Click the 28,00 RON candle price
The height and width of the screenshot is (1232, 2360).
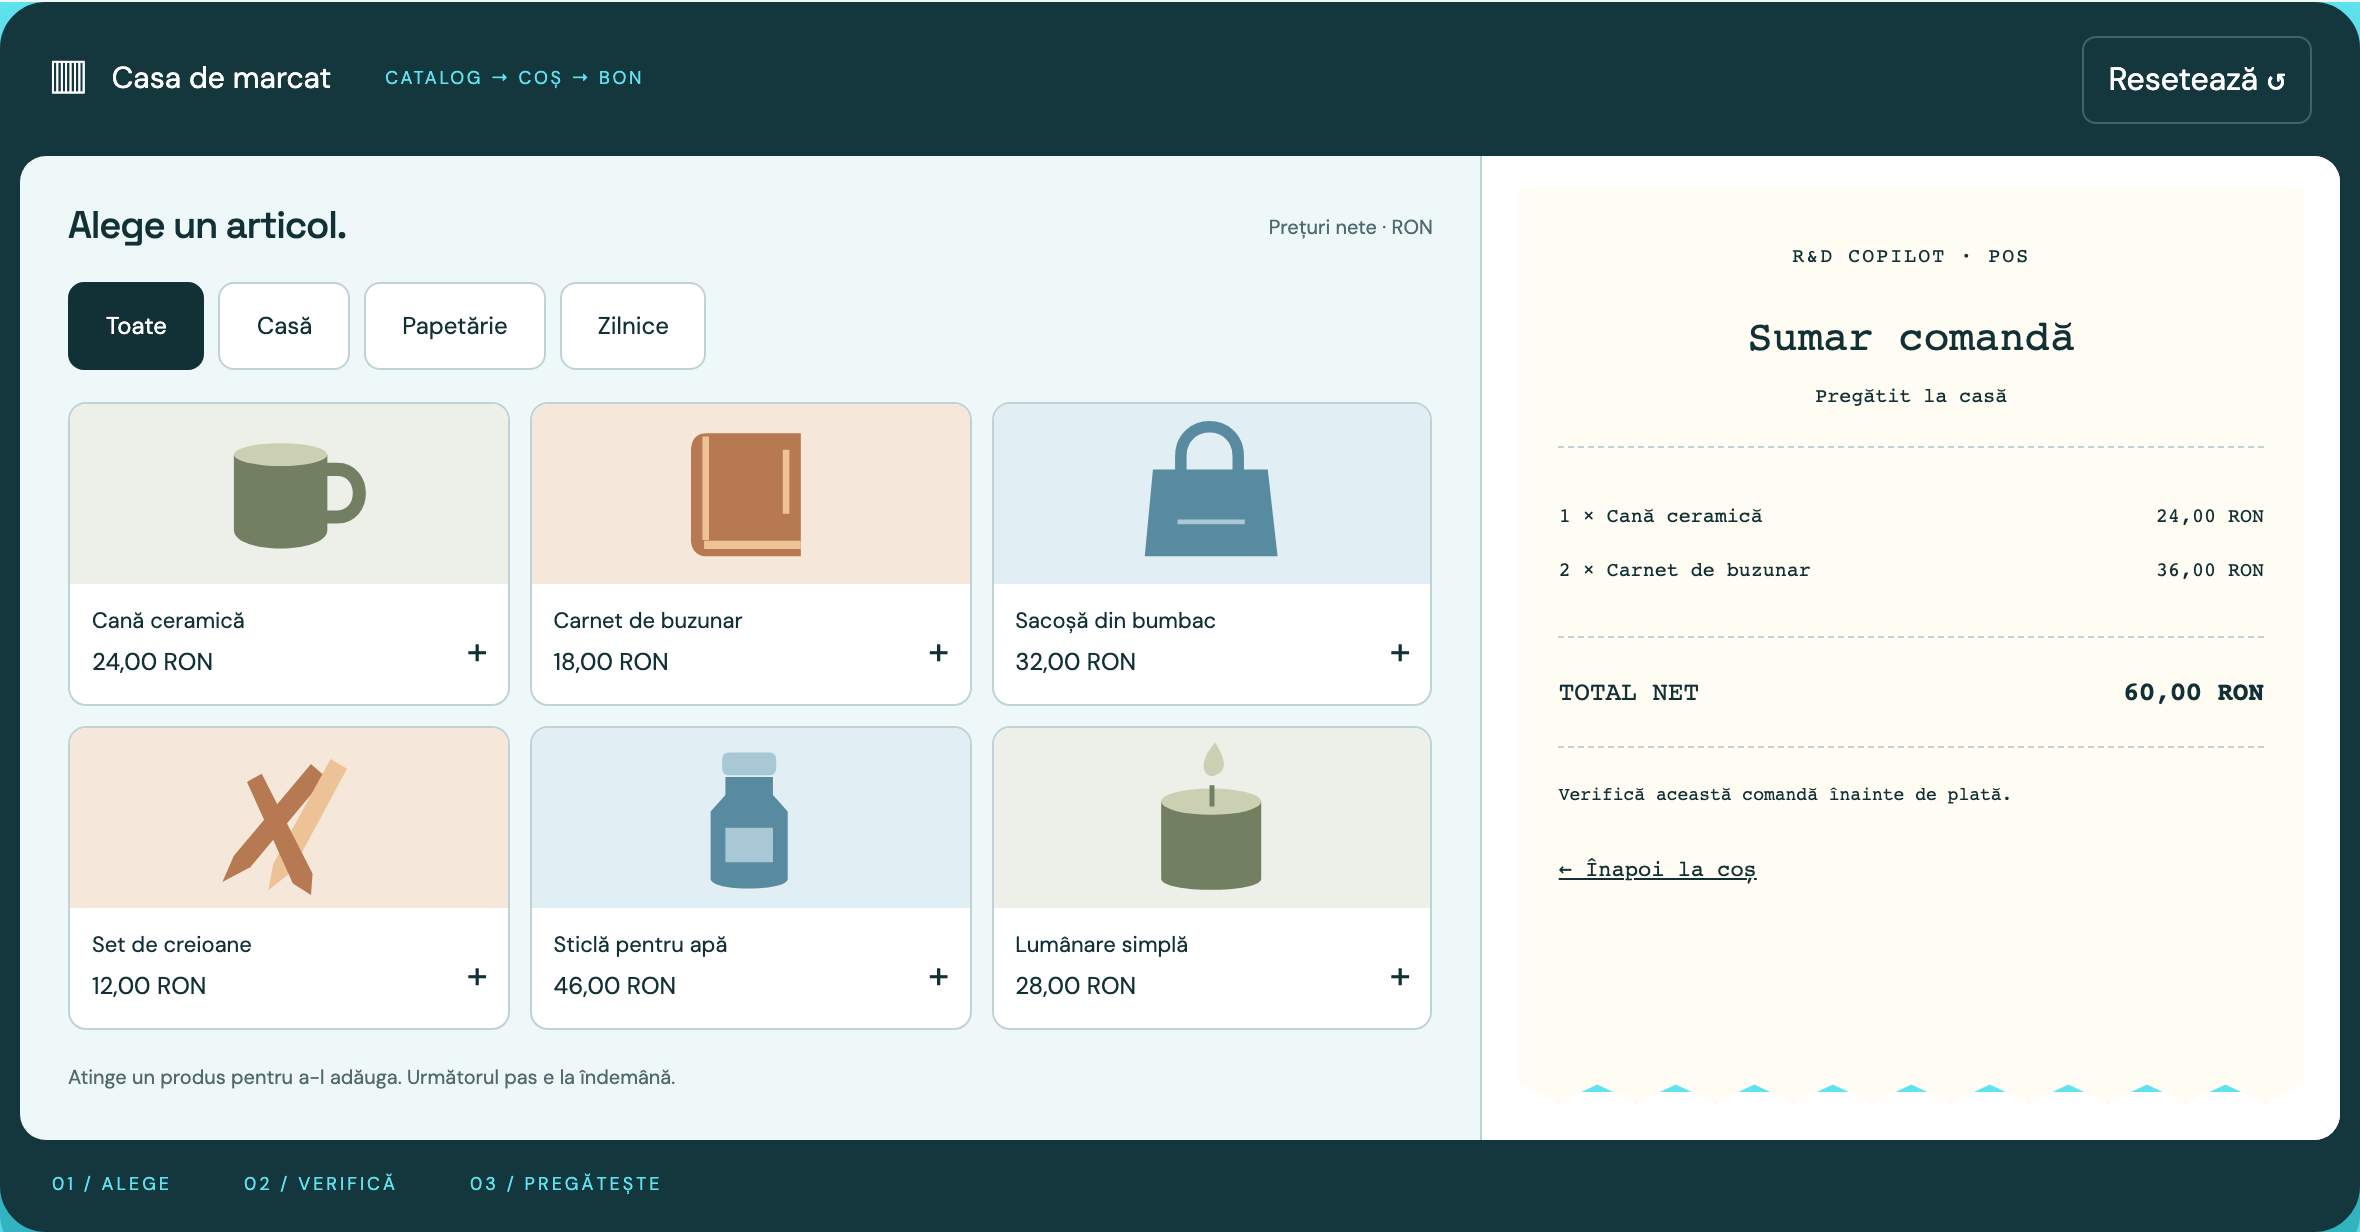coord(1075,986)
